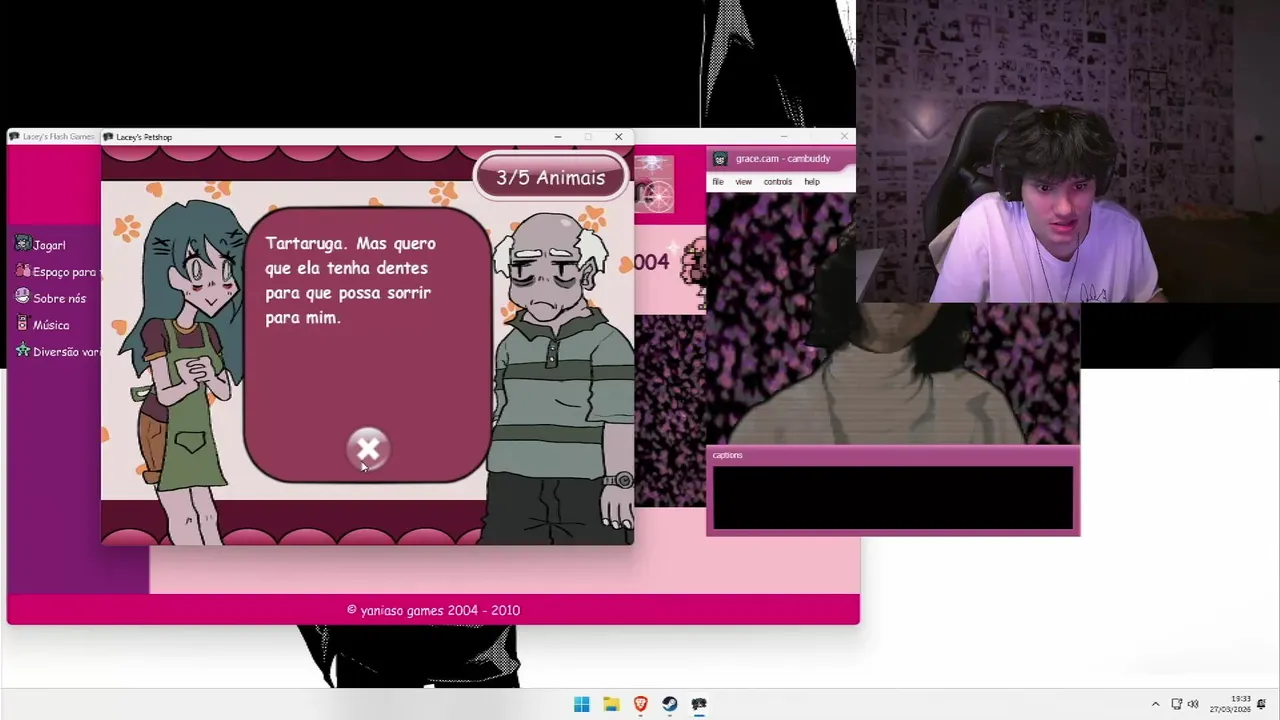Screen dimensions: 1280x720
Task: Open the Espaço para sidebar link
Action: (x=64, y=272)
